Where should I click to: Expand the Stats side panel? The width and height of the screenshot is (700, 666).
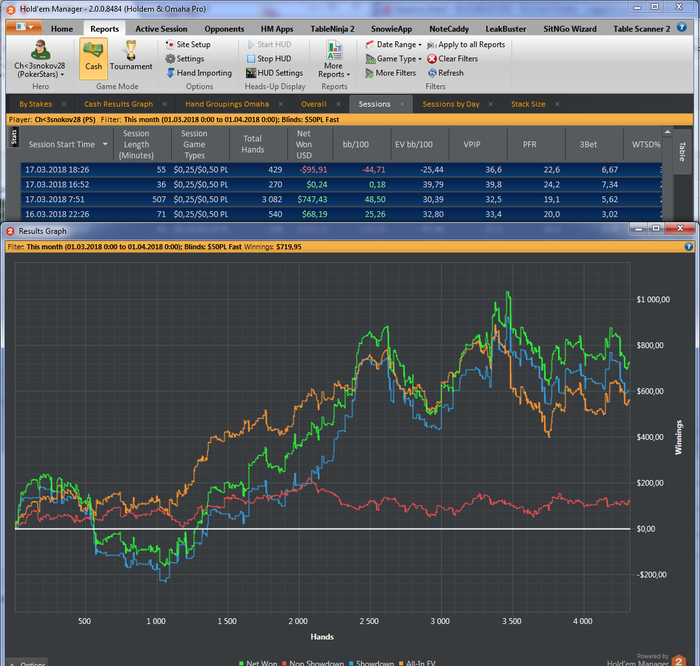pyautogui.click(x=14, y=137)
